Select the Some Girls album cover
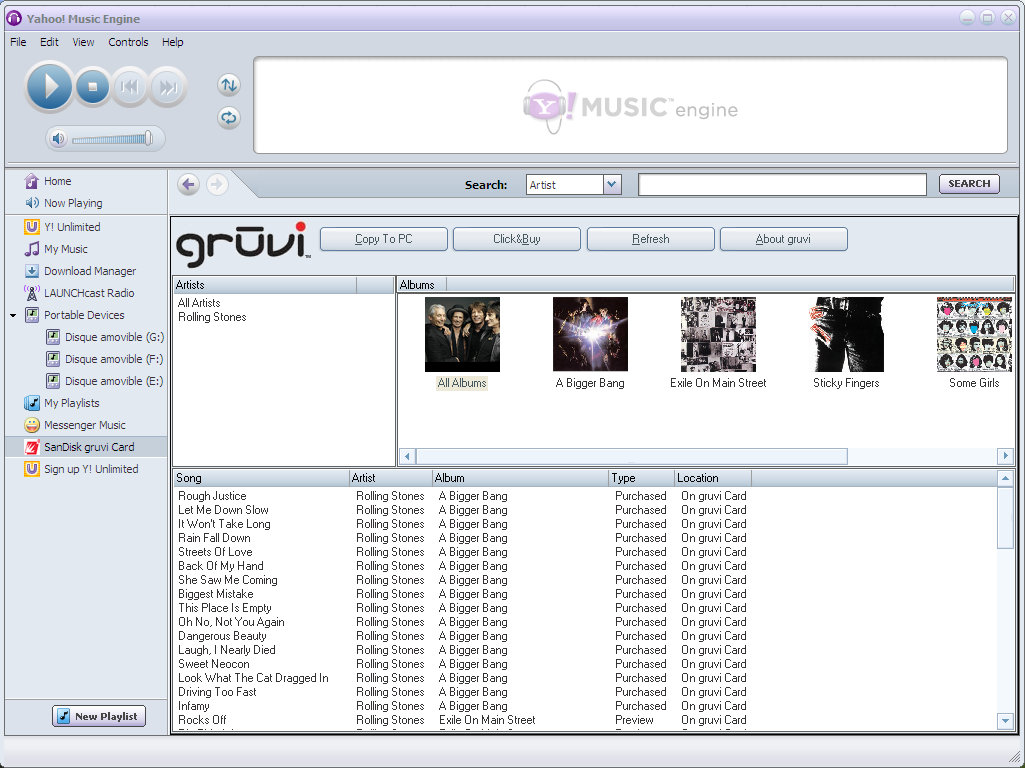 (x=974, y=335)
